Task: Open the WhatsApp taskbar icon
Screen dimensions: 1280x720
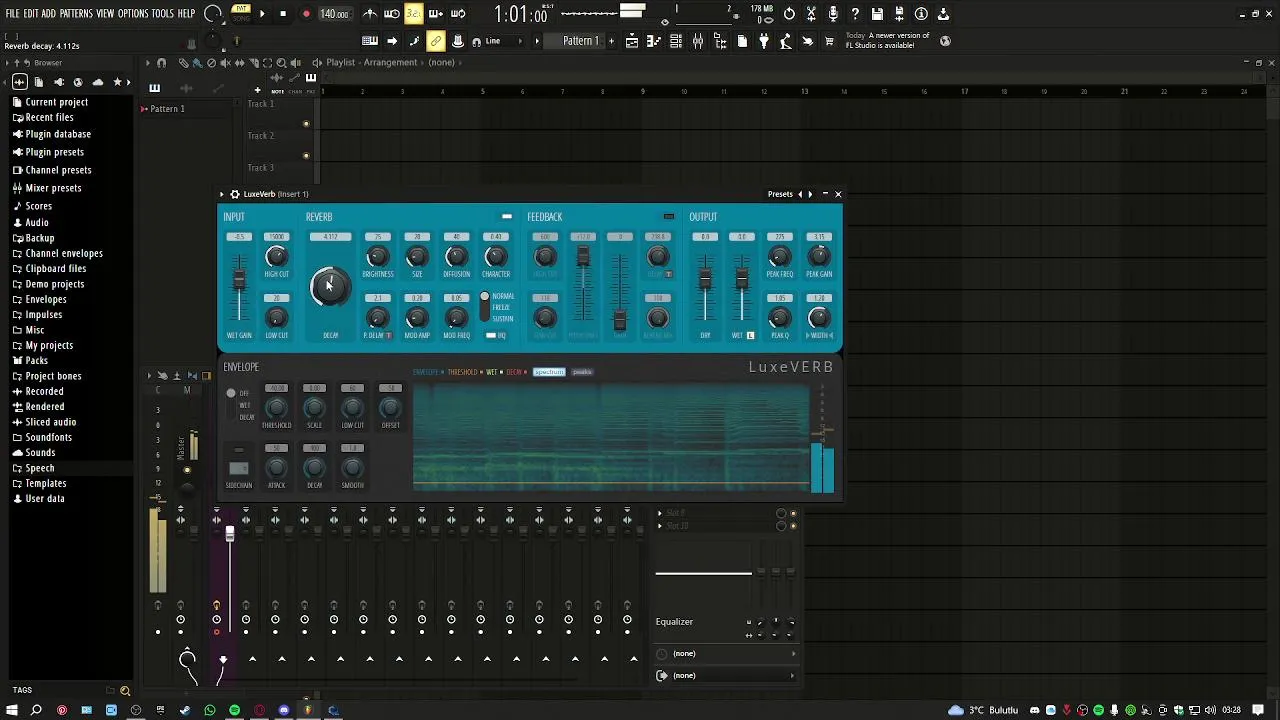Action: tap(210, 710)
